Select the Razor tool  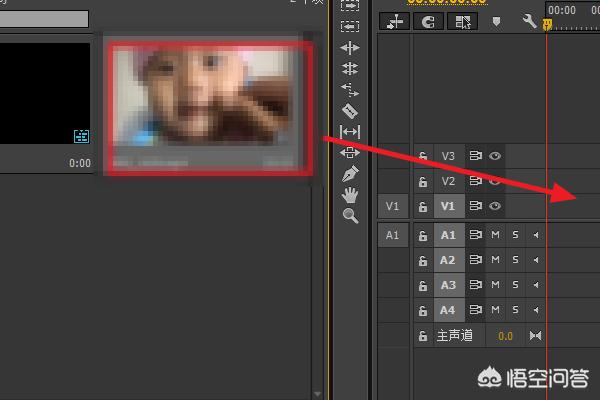(x=350, y=111)
